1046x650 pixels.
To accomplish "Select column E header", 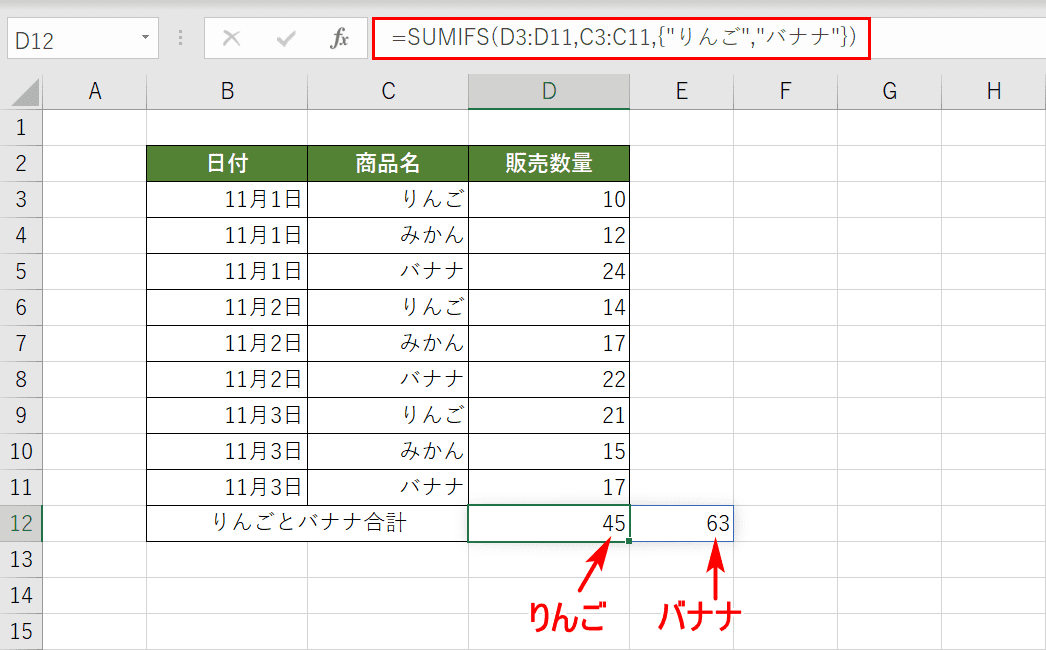I will pos(681,91).
